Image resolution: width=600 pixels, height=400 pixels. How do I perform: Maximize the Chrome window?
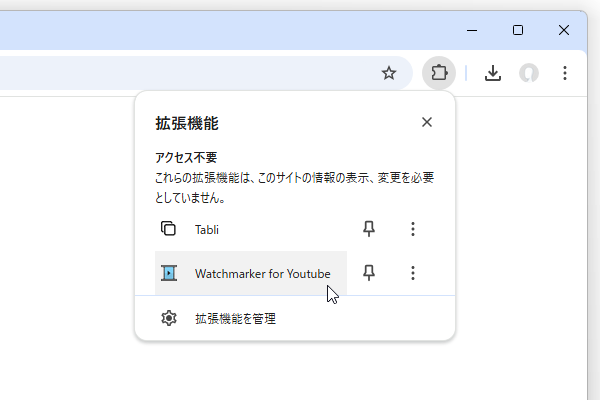pyautogui.click(x=518, y=30)
